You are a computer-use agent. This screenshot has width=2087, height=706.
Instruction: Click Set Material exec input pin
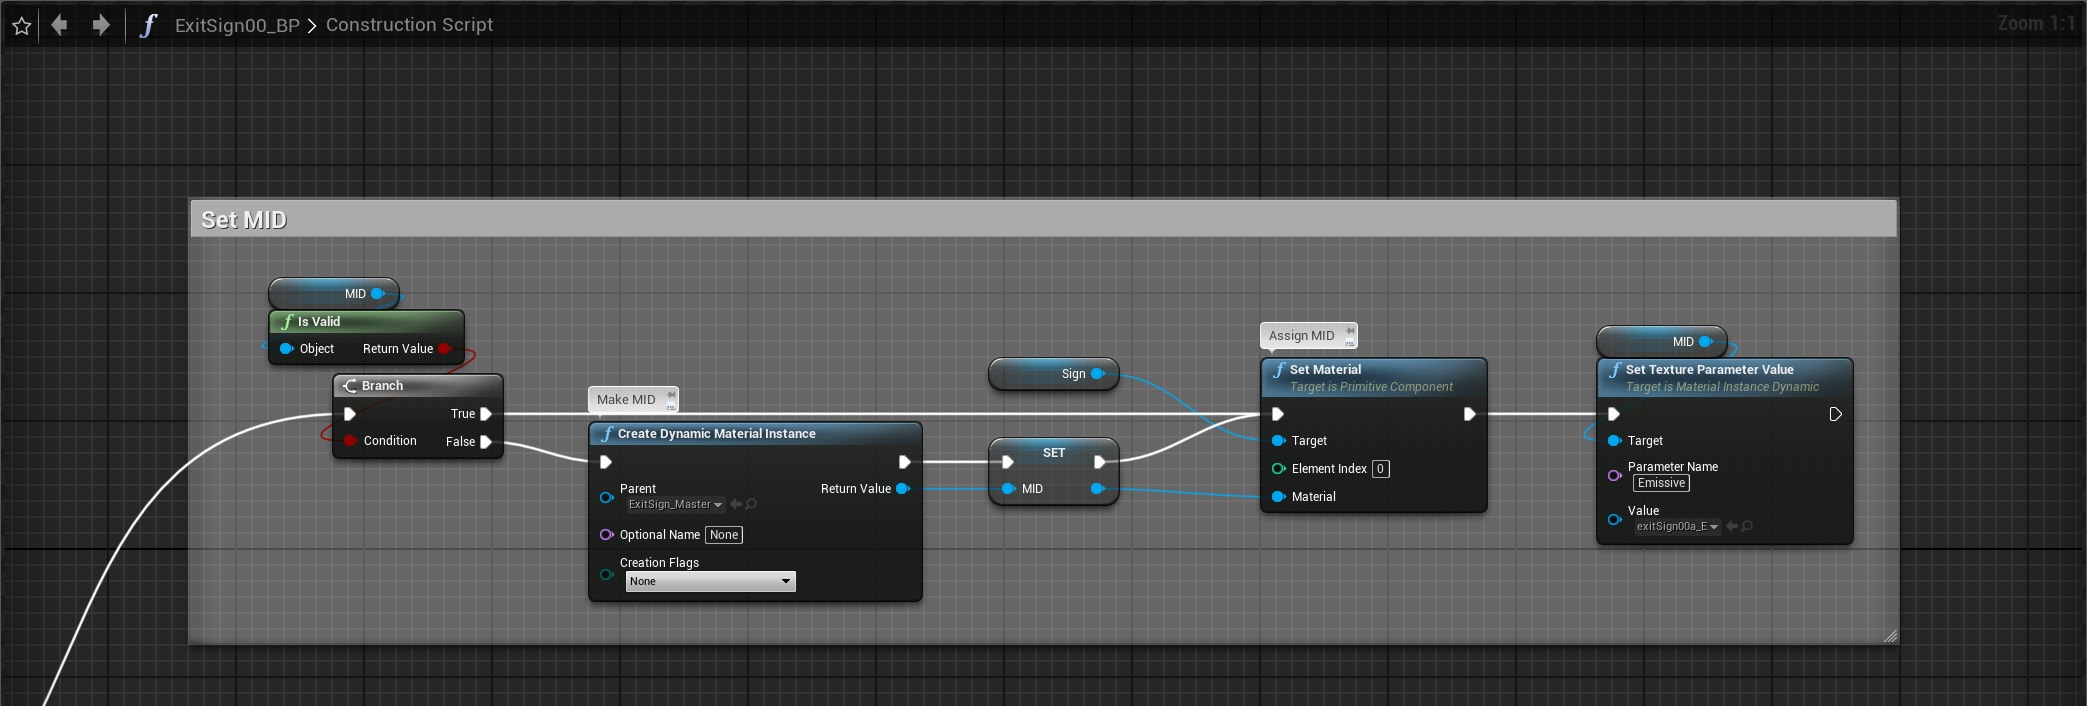tap(1278, 414)
